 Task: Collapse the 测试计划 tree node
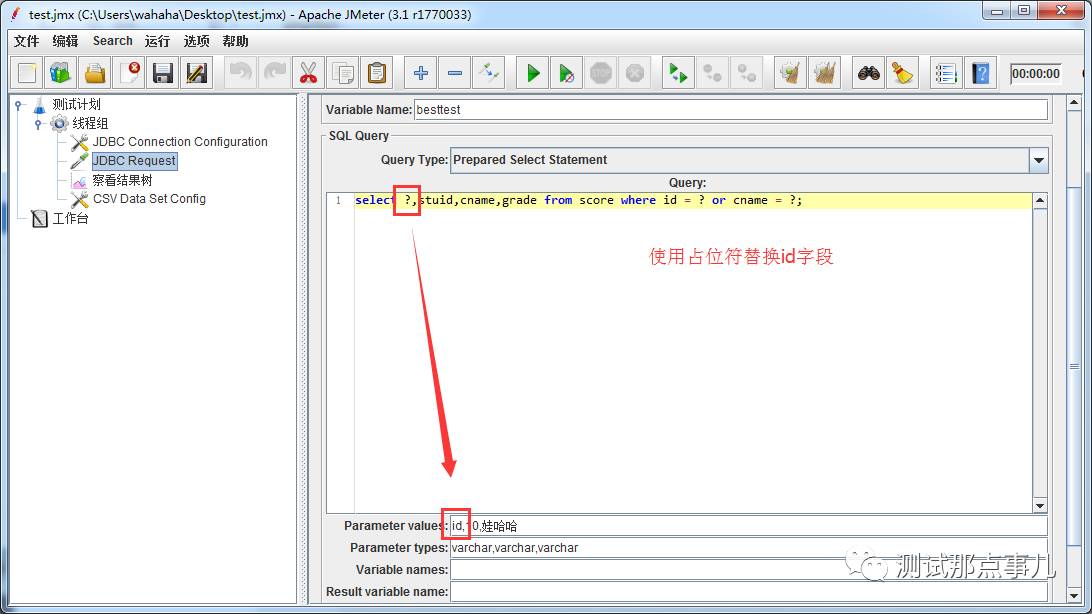[19, 105]
